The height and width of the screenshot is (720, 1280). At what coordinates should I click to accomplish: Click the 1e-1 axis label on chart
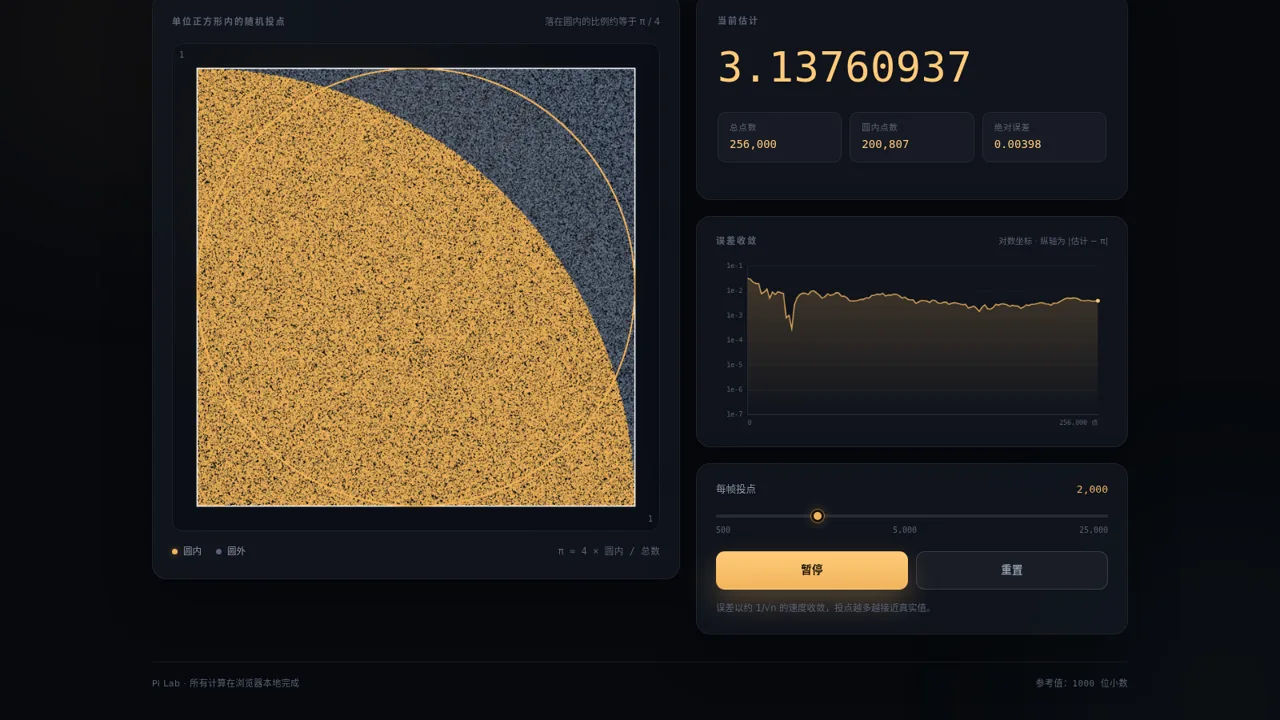(734, 266)
